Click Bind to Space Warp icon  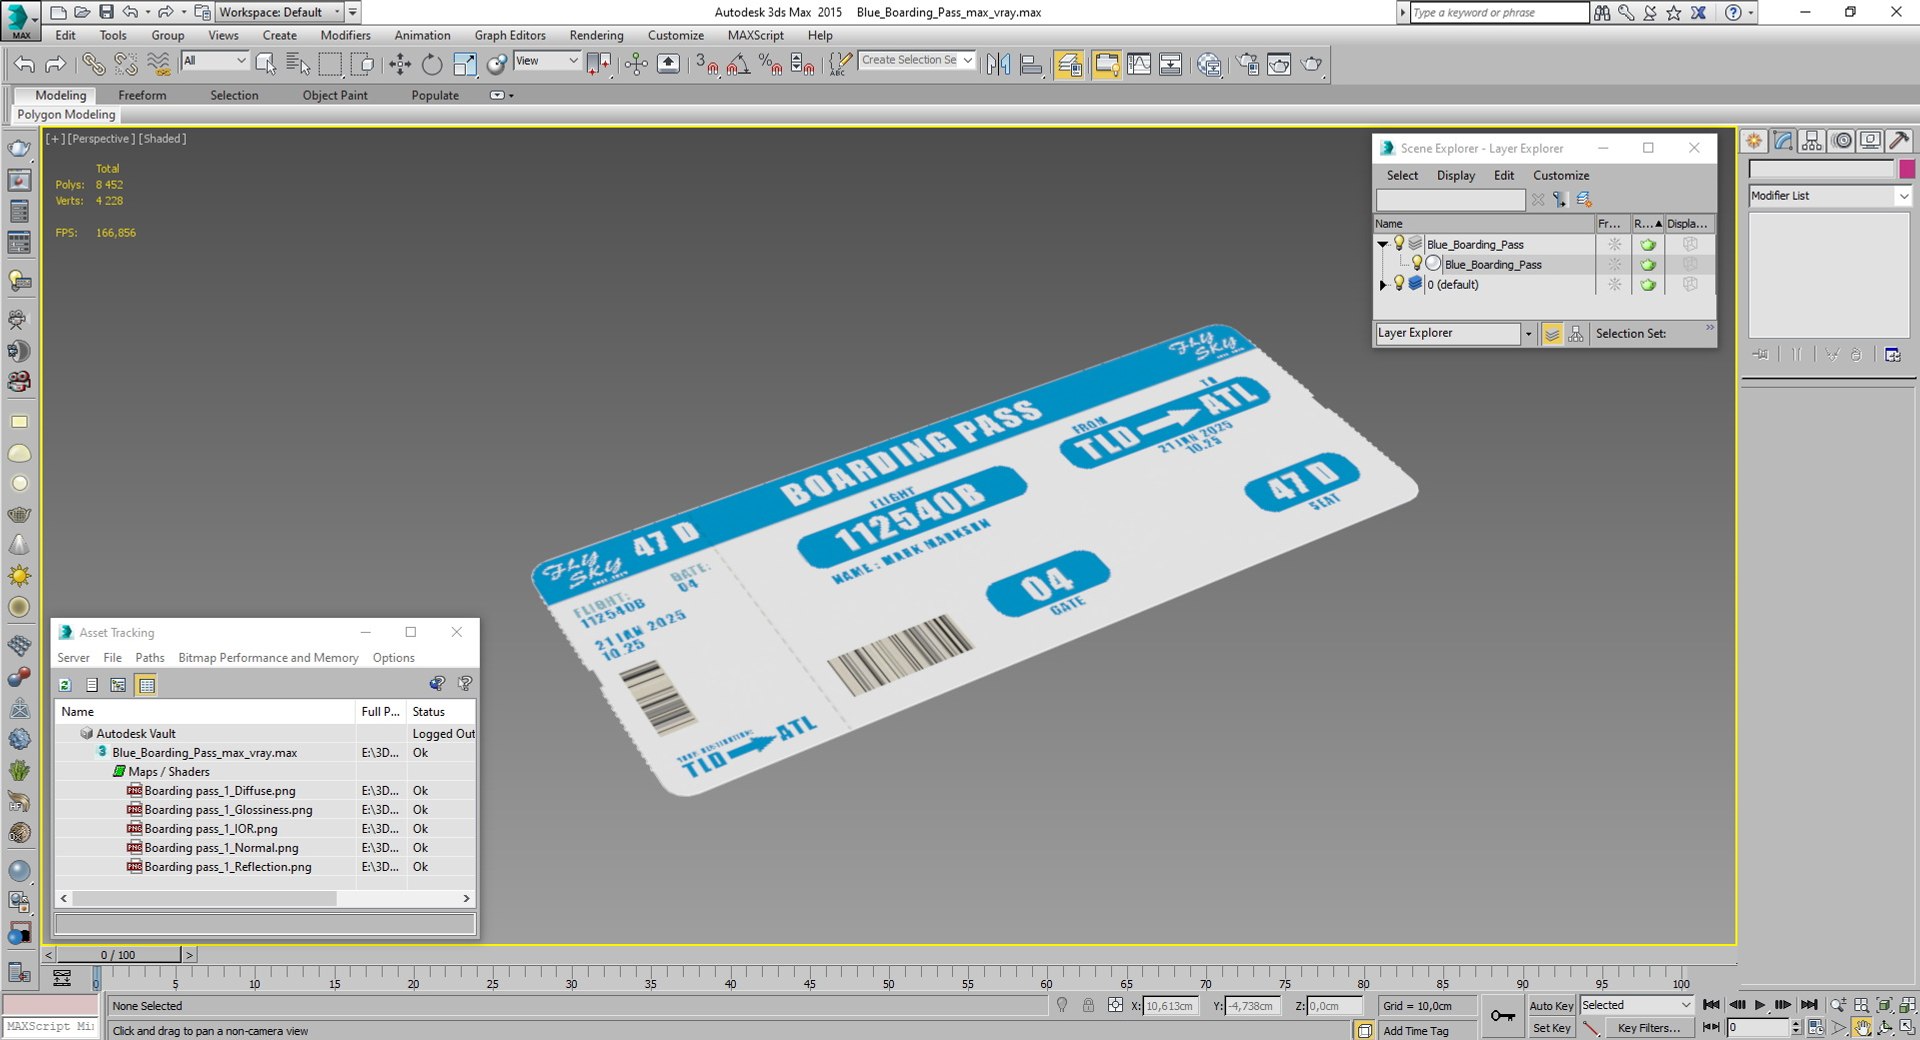click(158, 65)
